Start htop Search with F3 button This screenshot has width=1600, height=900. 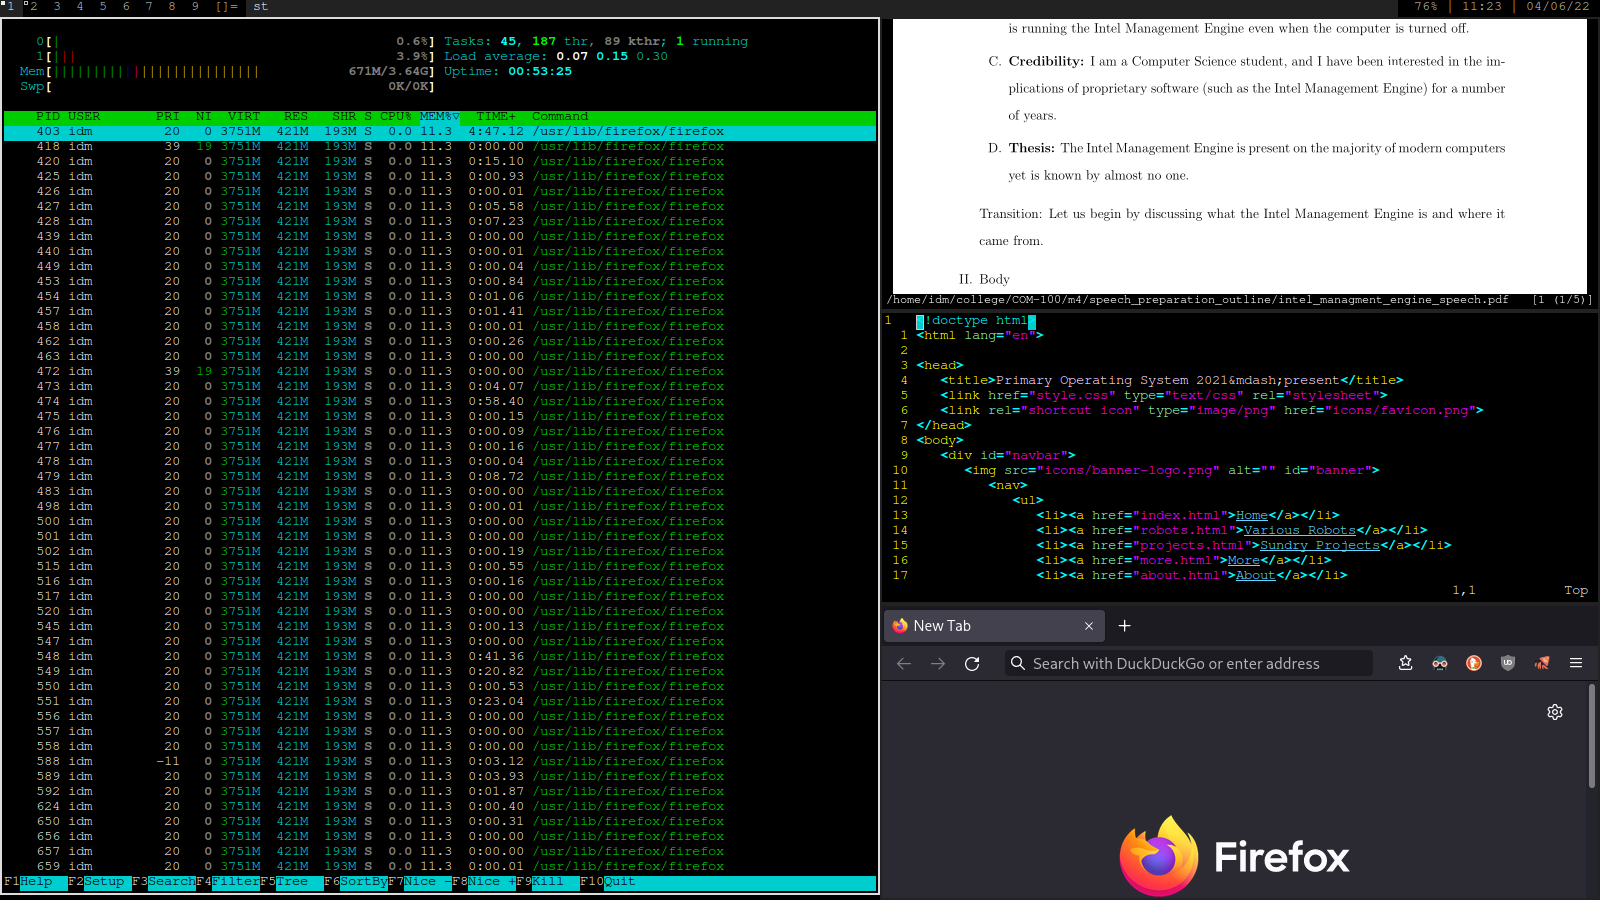164,882
